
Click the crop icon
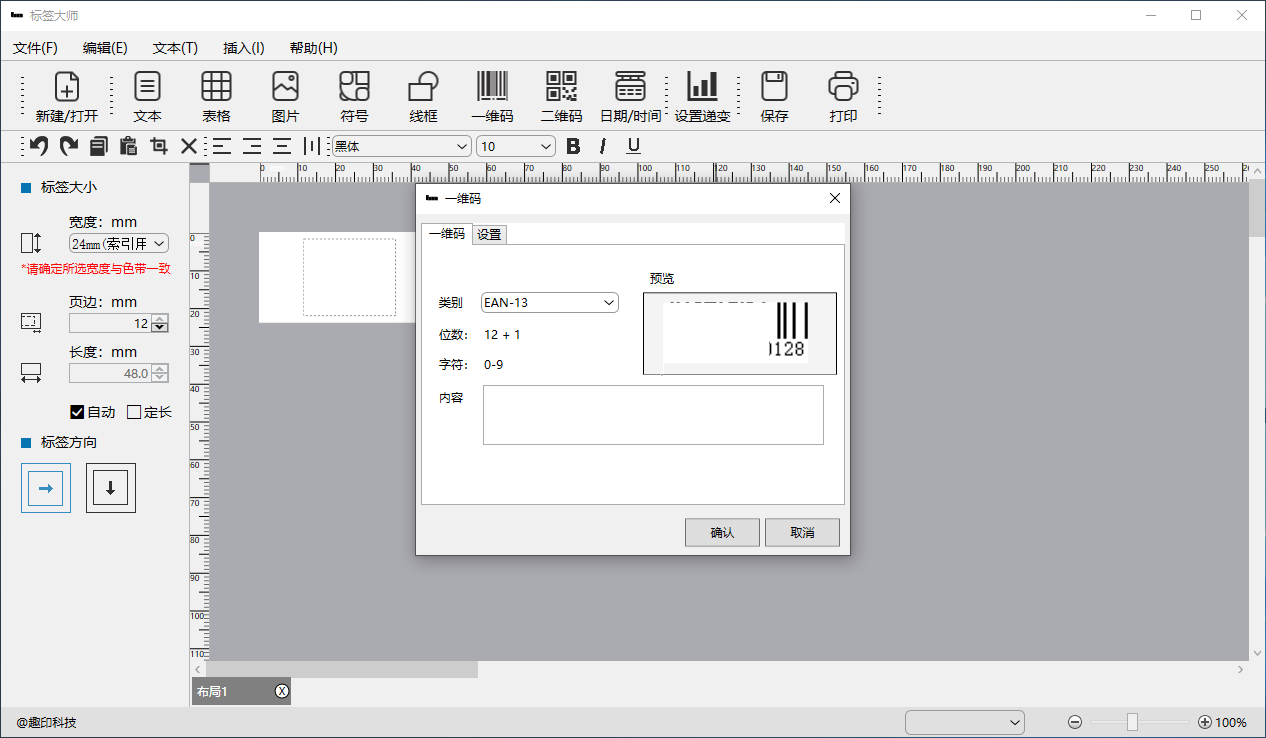pyautogui.click(x=159, y=146)
